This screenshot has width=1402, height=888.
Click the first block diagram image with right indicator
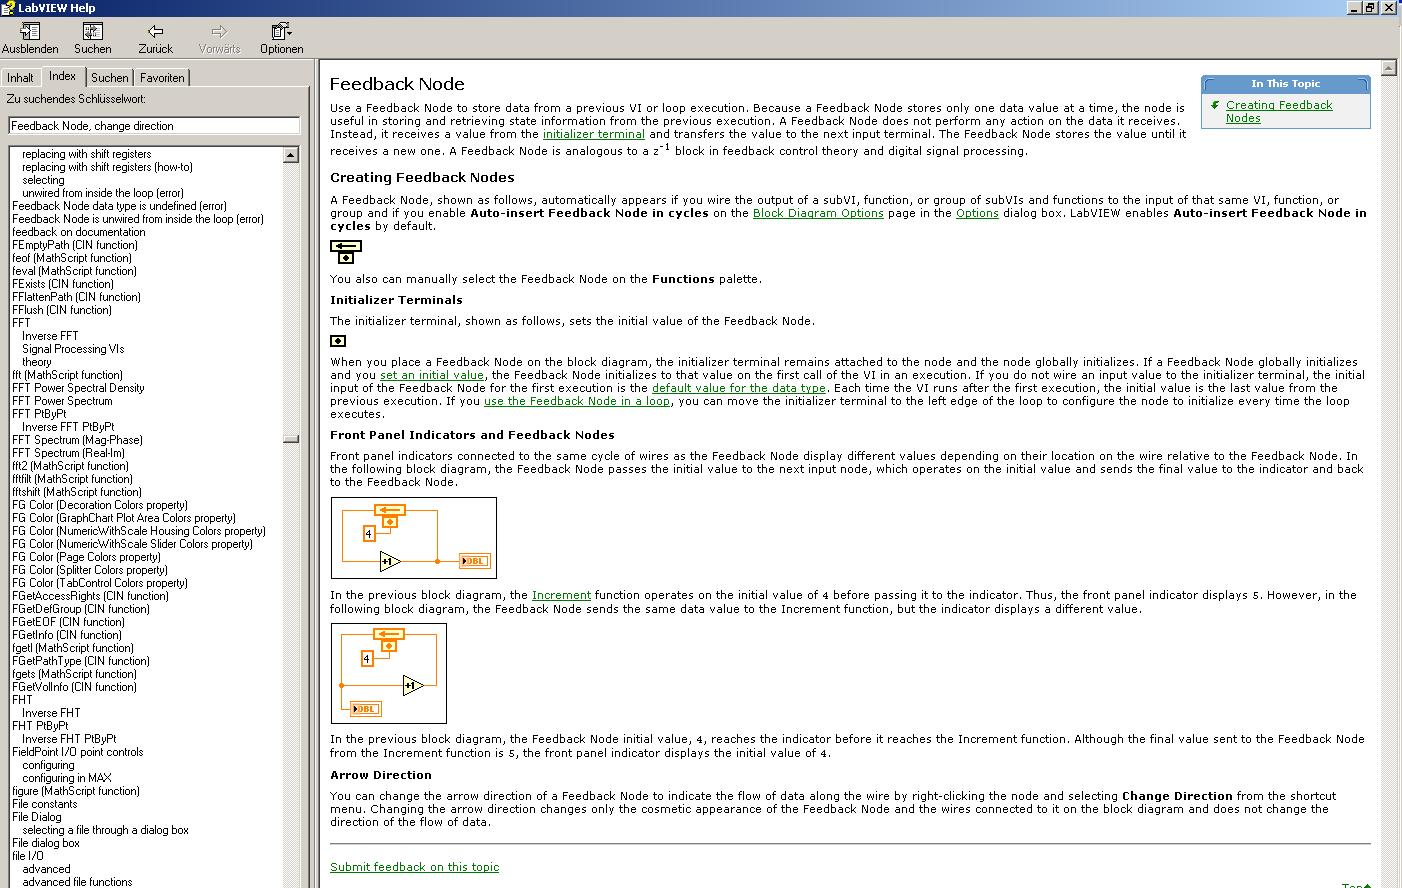coord(414,538)
